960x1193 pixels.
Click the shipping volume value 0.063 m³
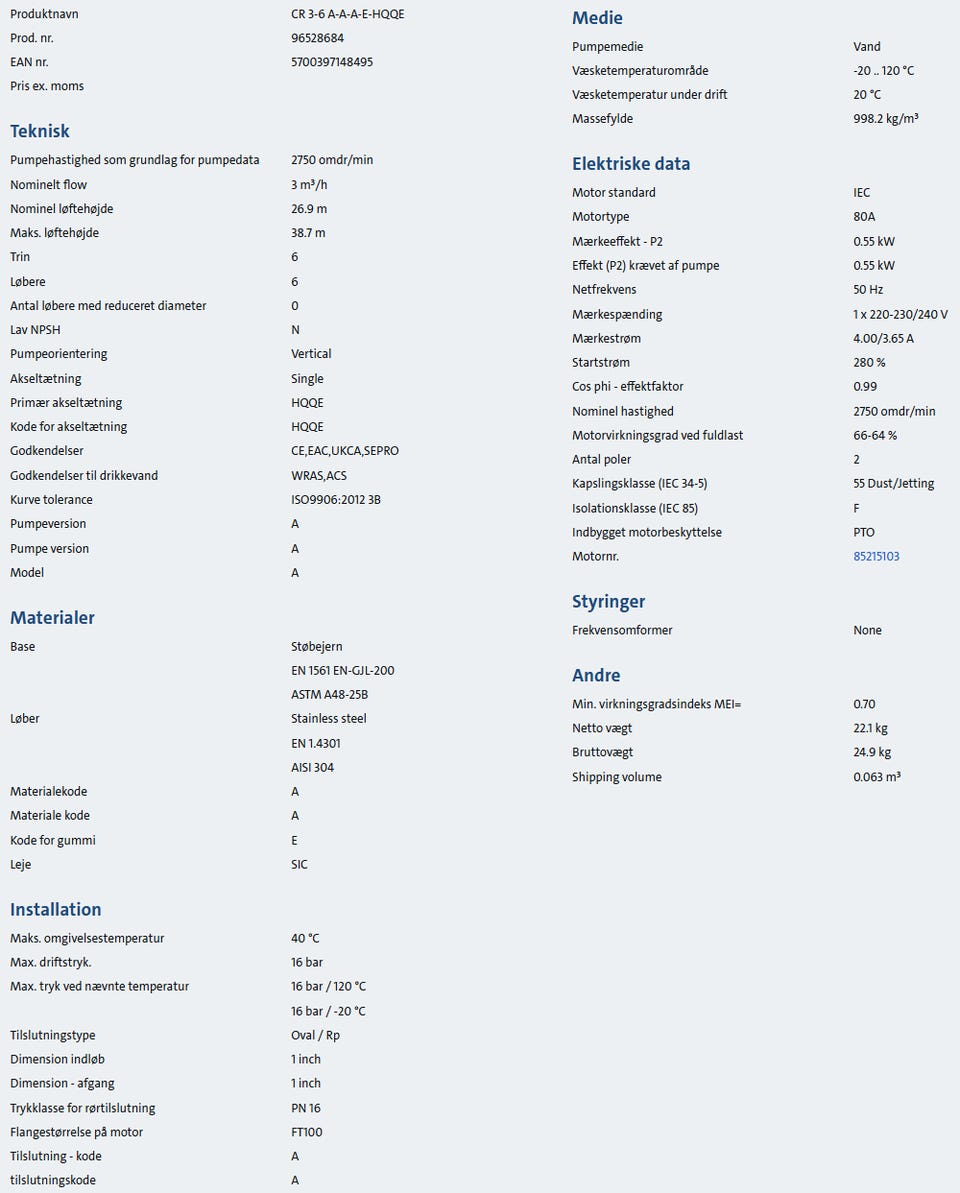pyautogui.click(x=877, y=777)
